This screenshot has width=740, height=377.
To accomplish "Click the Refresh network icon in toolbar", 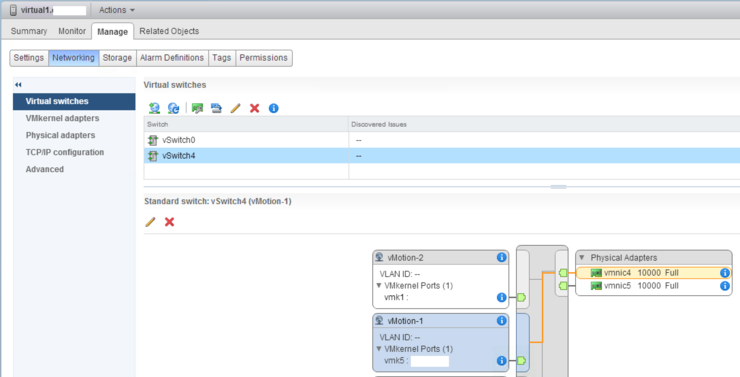I will pyautogui.click(x=174, y=108).
